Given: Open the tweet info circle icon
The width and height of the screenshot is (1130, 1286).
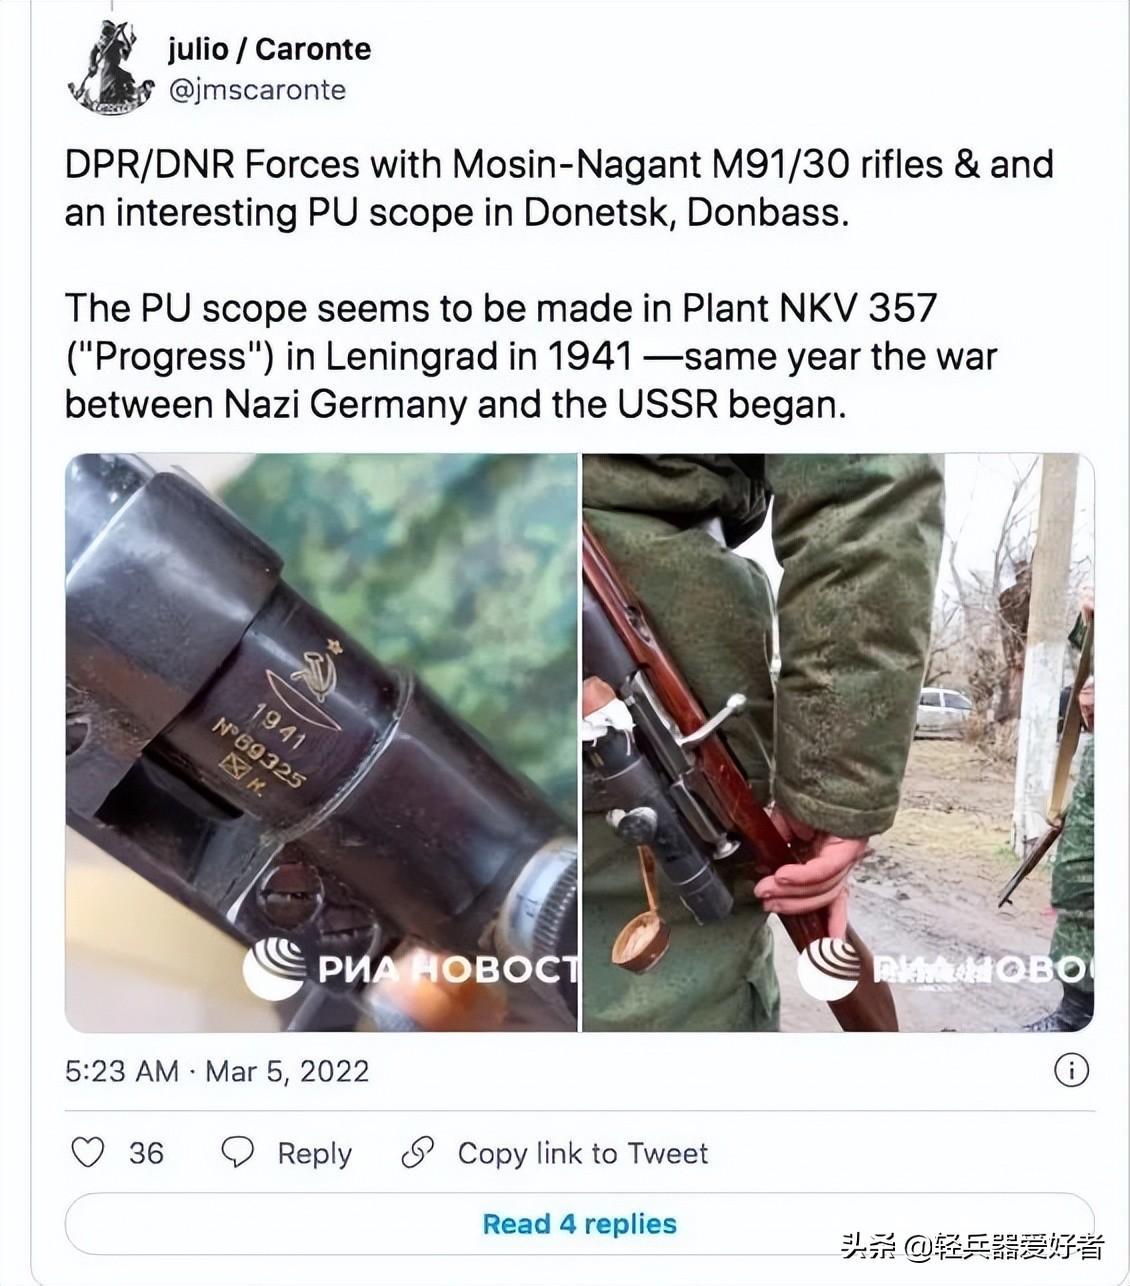Looking at the screenshot, I should click(1071, 1071).
